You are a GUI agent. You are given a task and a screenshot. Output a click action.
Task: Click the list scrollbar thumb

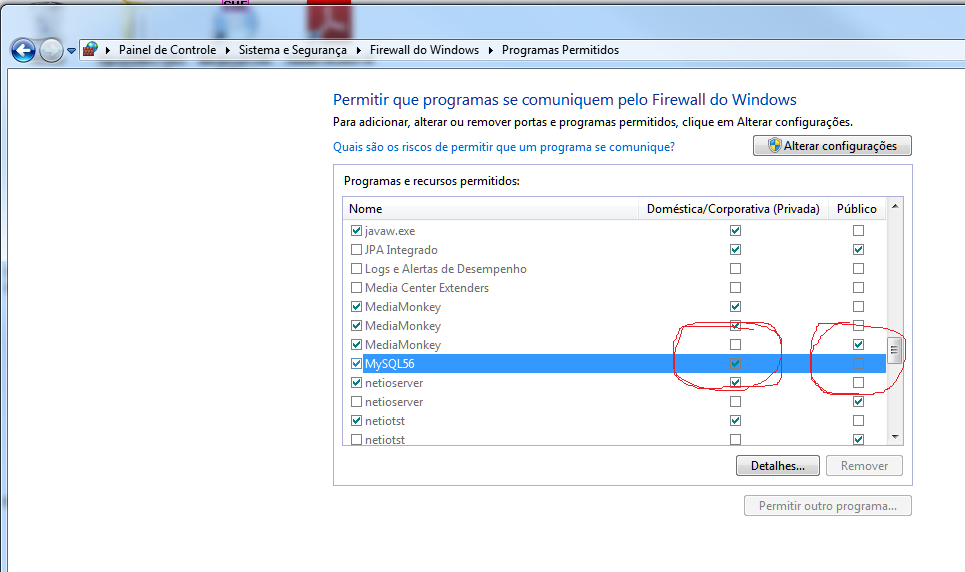click(895, 351)
